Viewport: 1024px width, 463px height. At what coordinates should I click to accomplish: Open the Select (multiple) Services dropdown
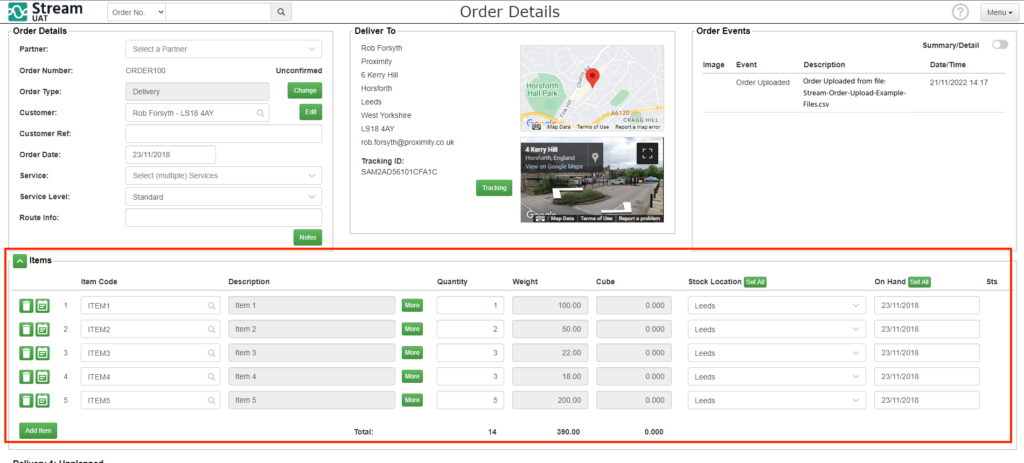pos(223,176)
